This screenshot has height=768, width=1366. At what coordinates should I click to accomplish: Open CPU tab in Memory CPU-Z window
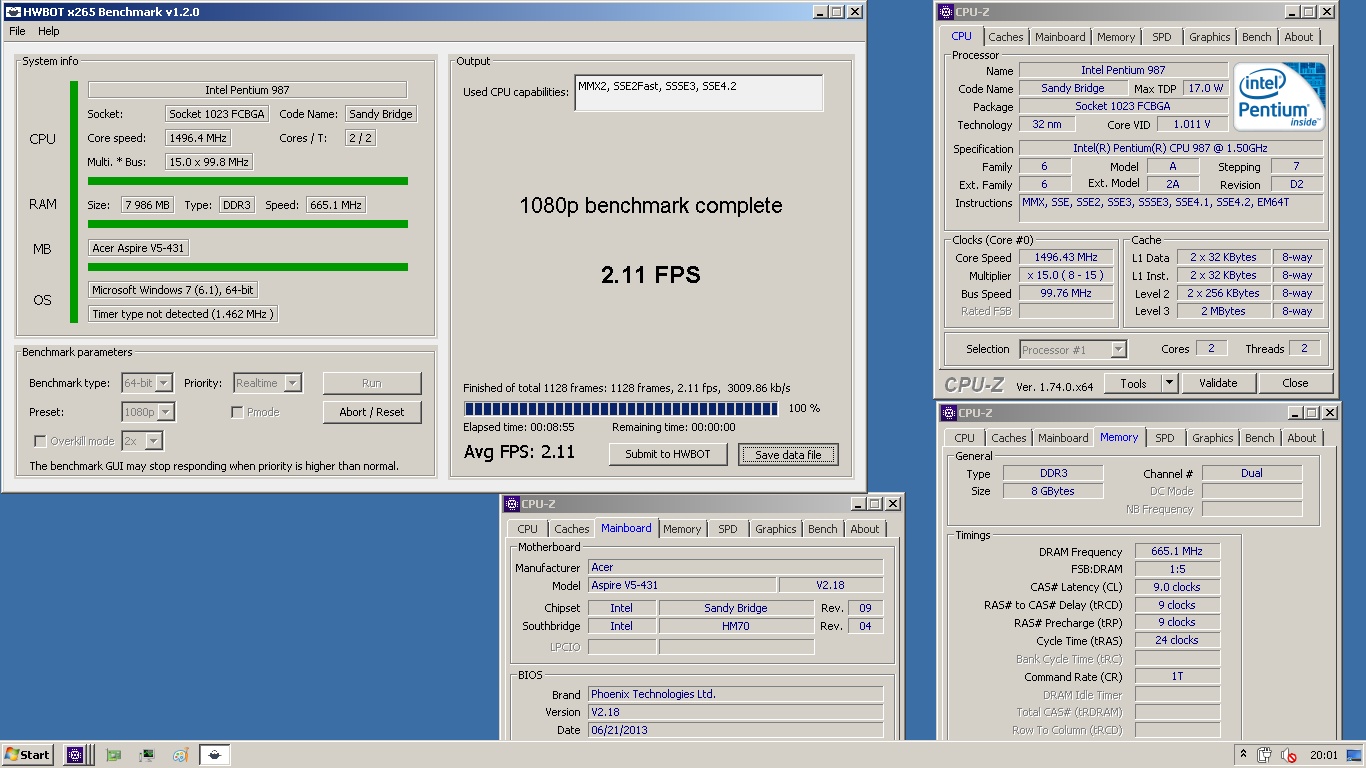point(965,438)
